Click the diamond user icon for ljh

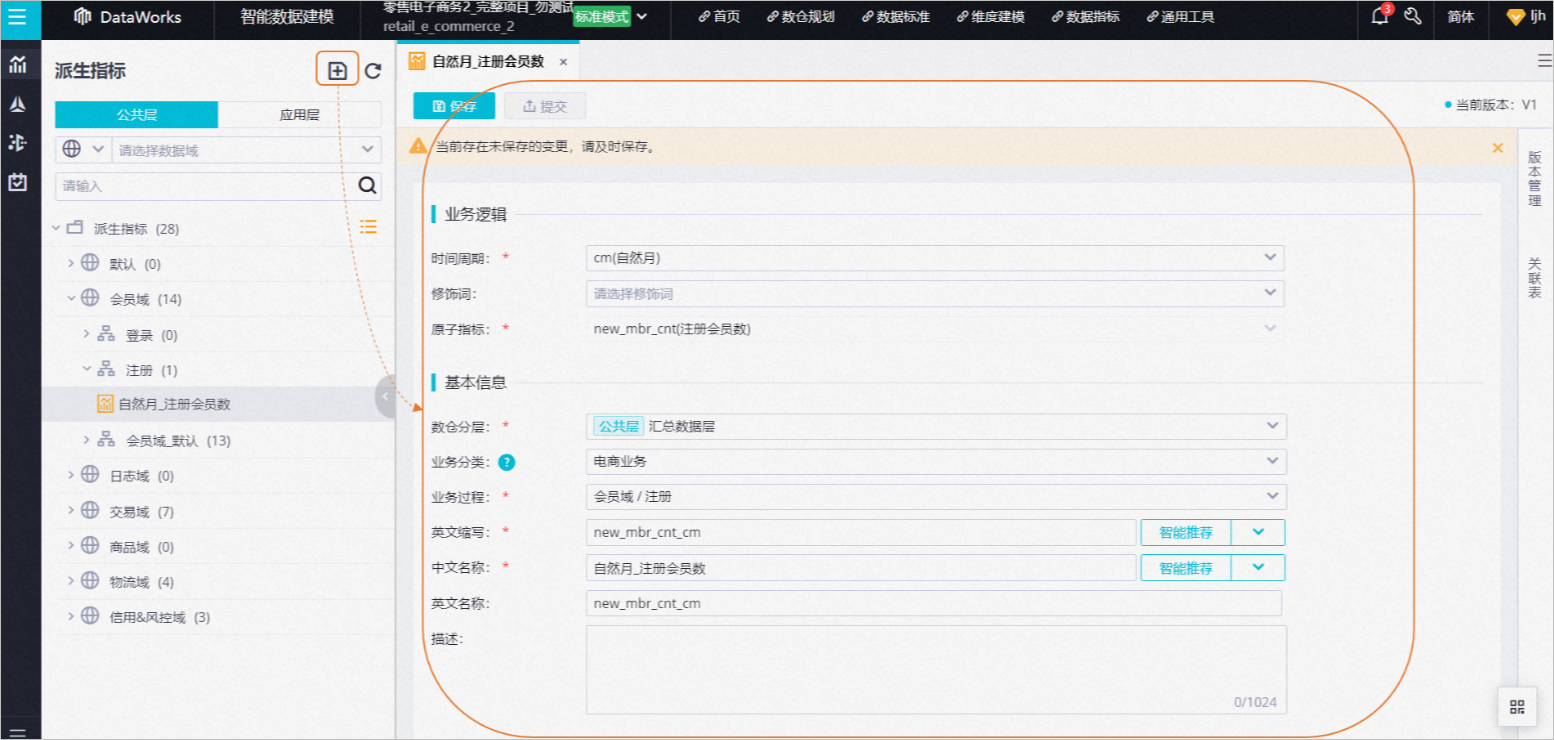[x=1515, y=17]
